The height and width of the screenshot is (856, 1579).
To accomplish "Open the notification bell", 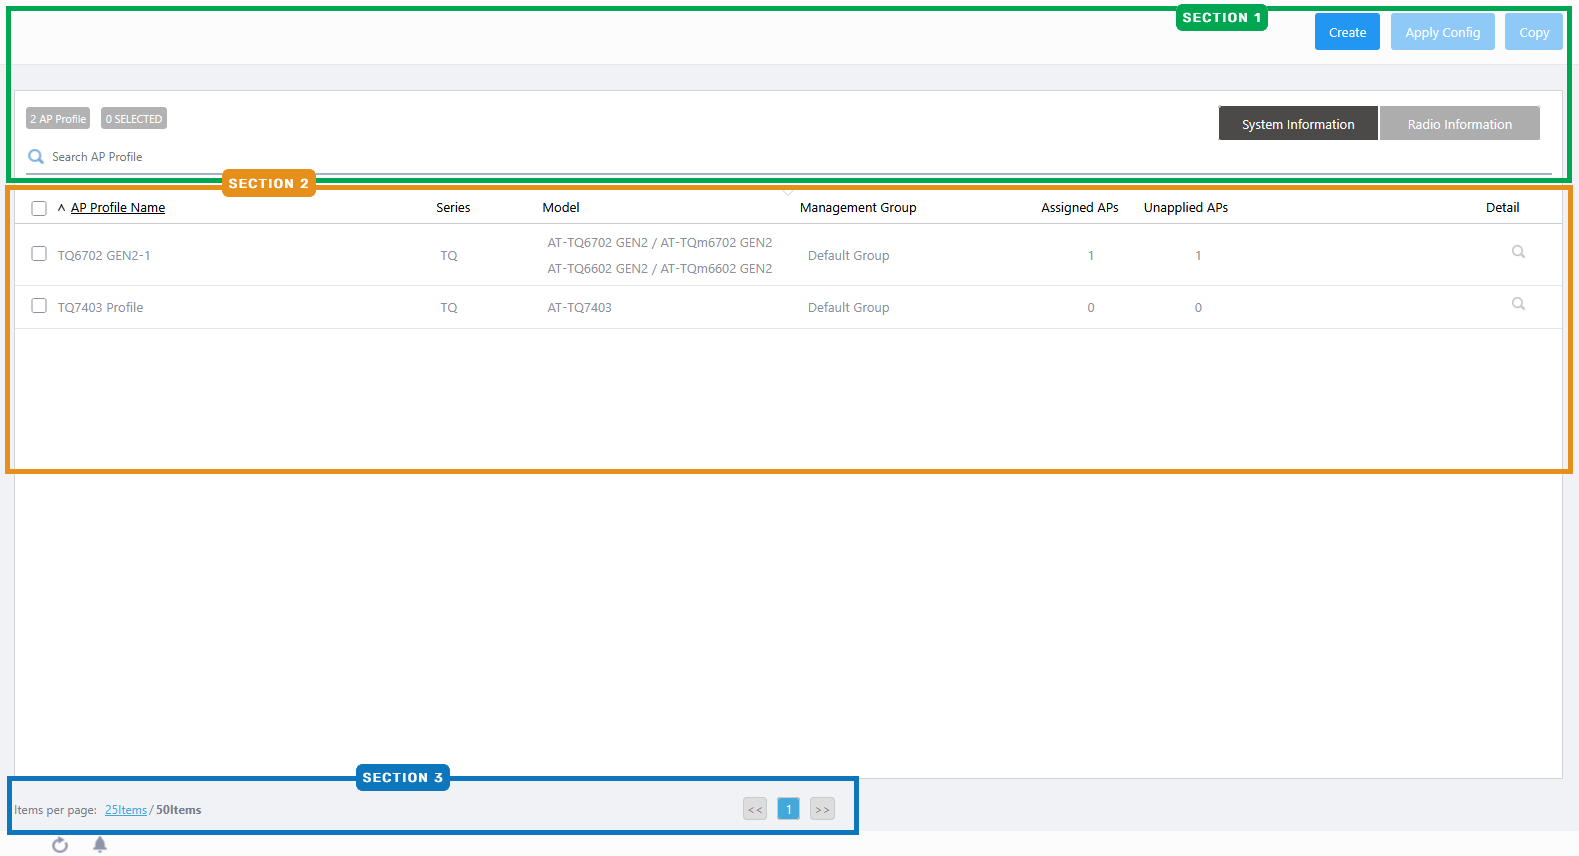I will coord(100,845).
